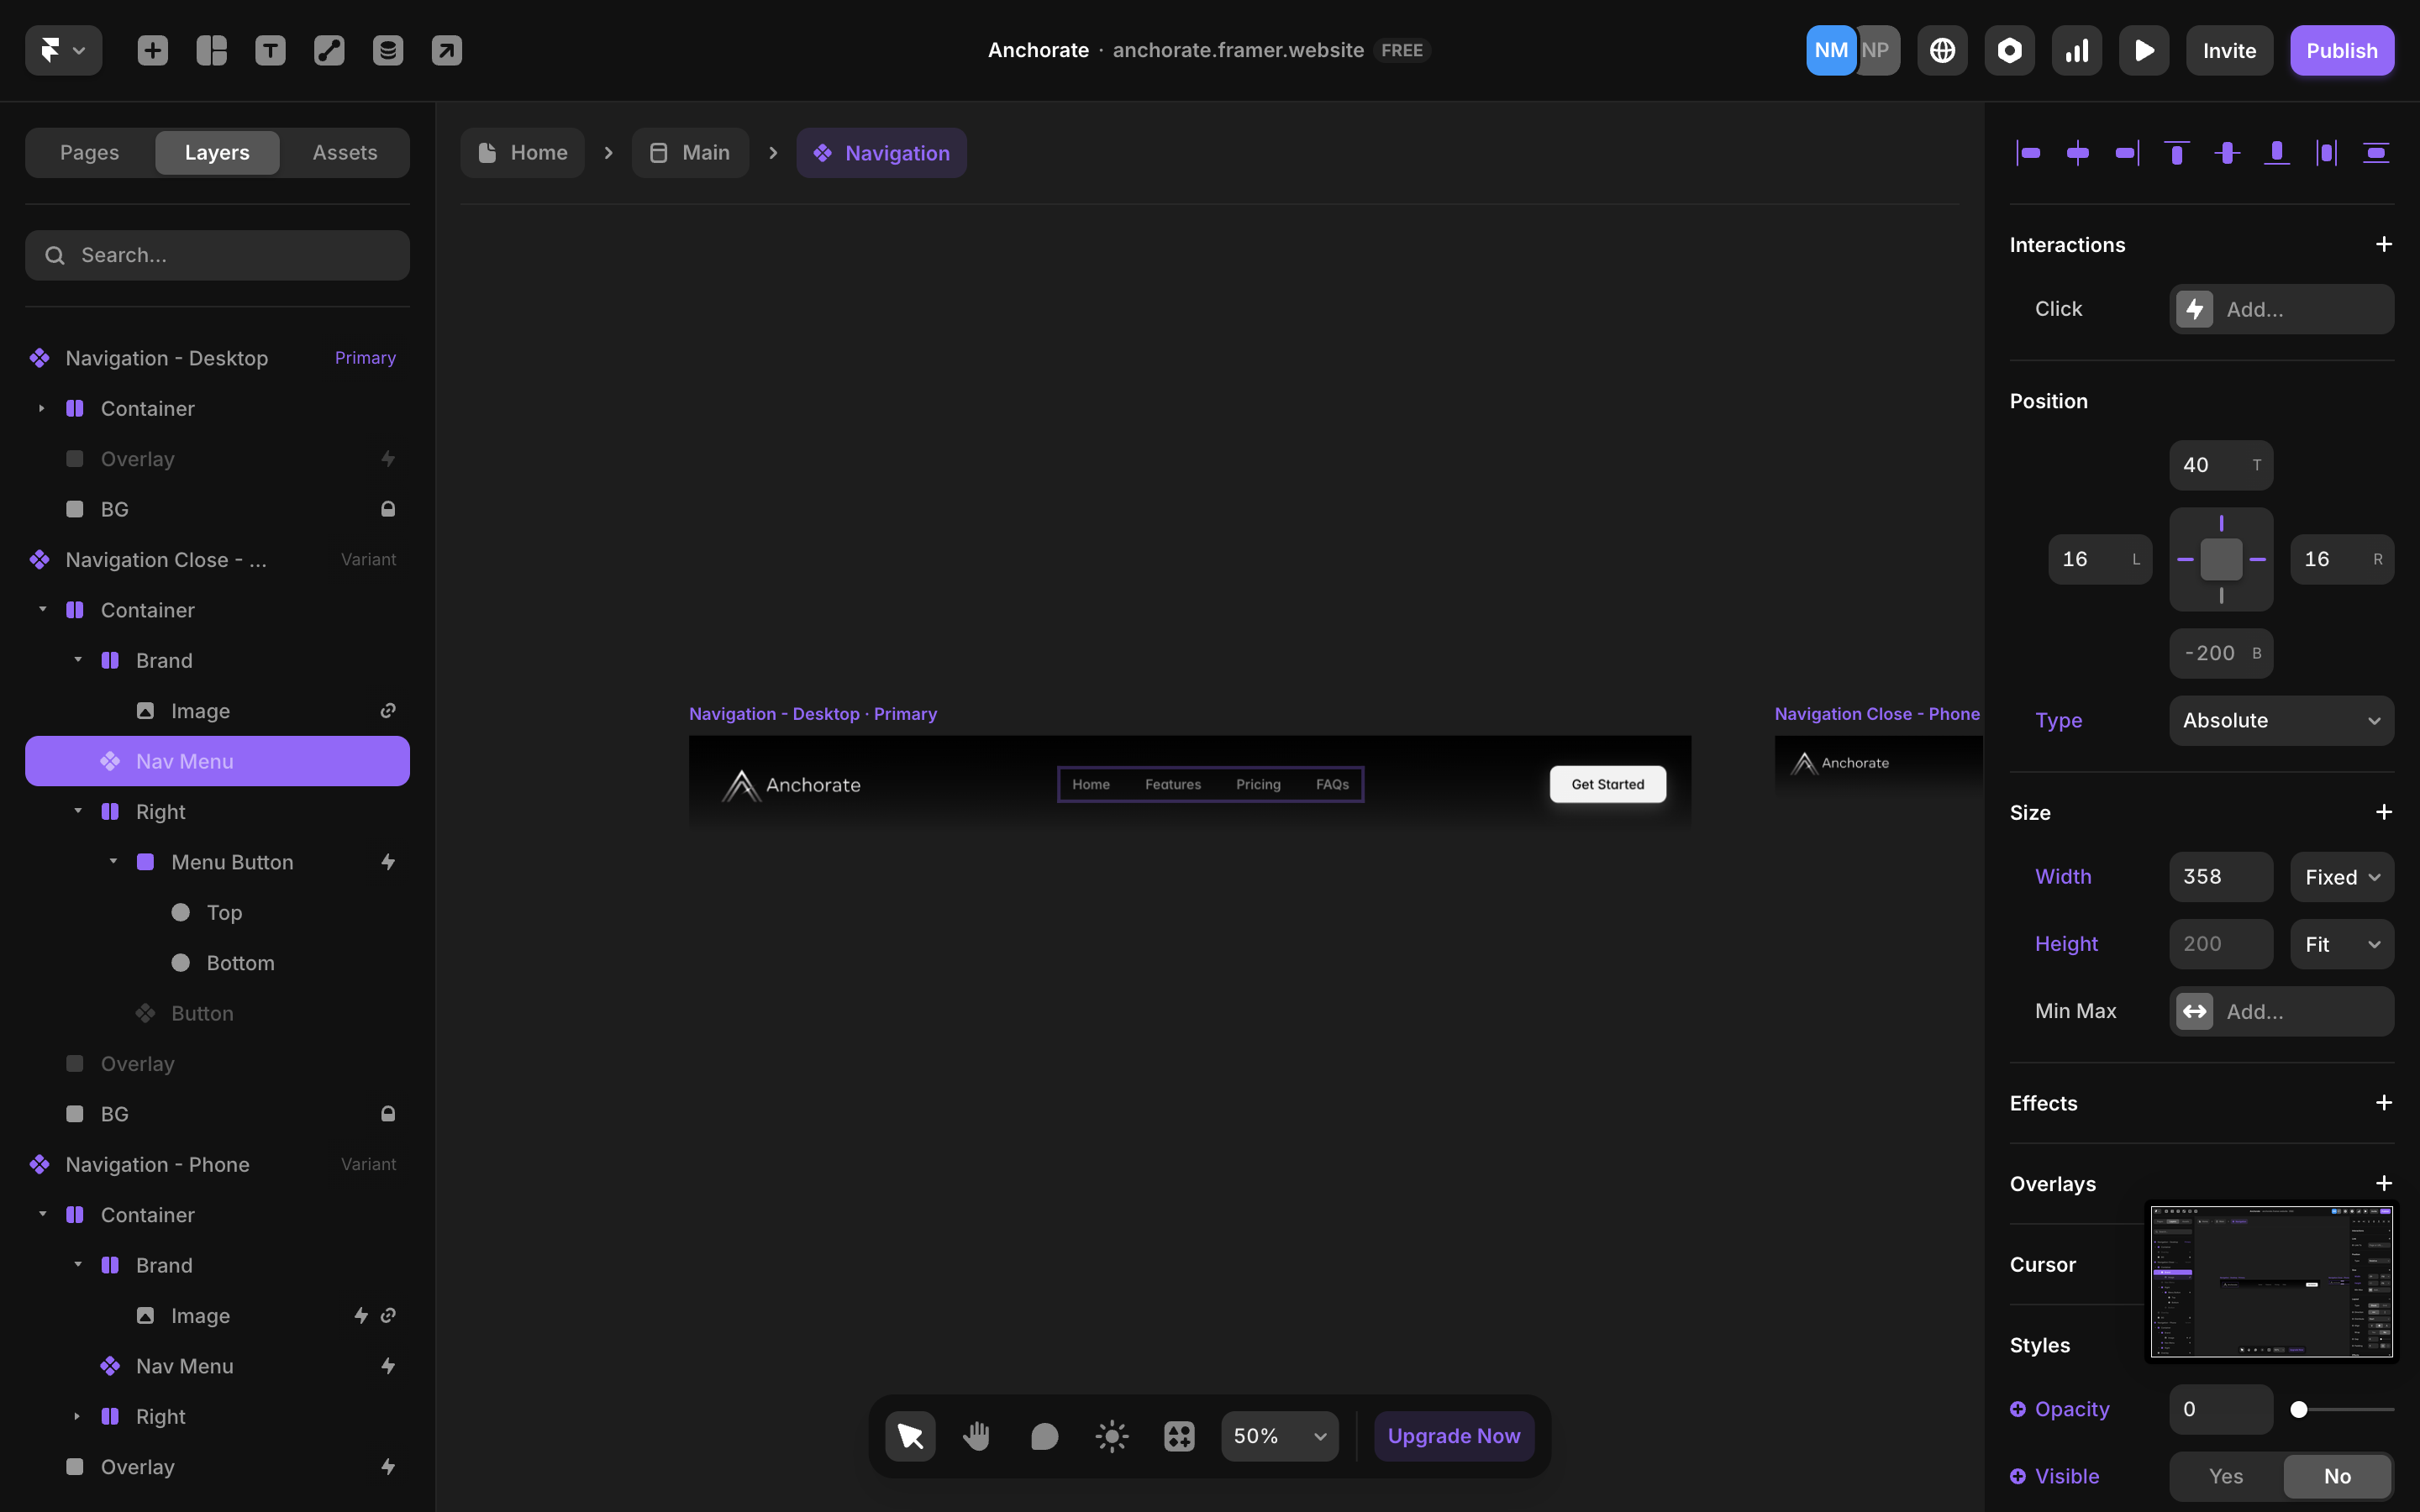Click the comment bubble tool

point(1044,1436)
